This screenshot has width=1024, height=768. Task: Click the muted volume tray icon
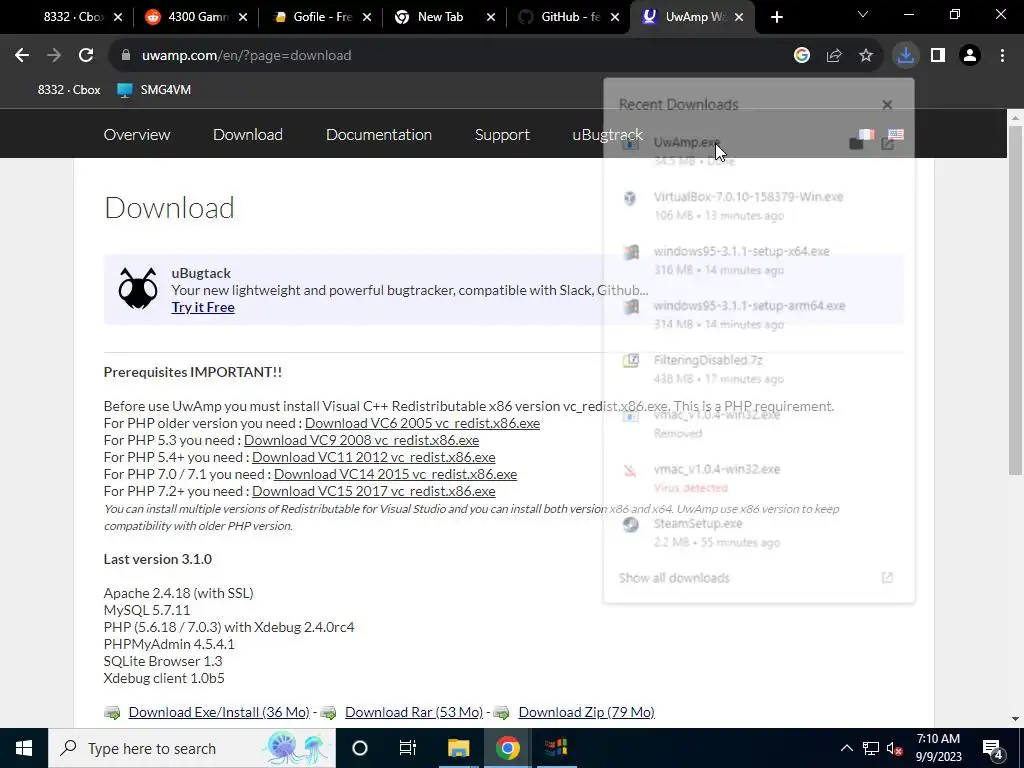(x=895, y=748)
